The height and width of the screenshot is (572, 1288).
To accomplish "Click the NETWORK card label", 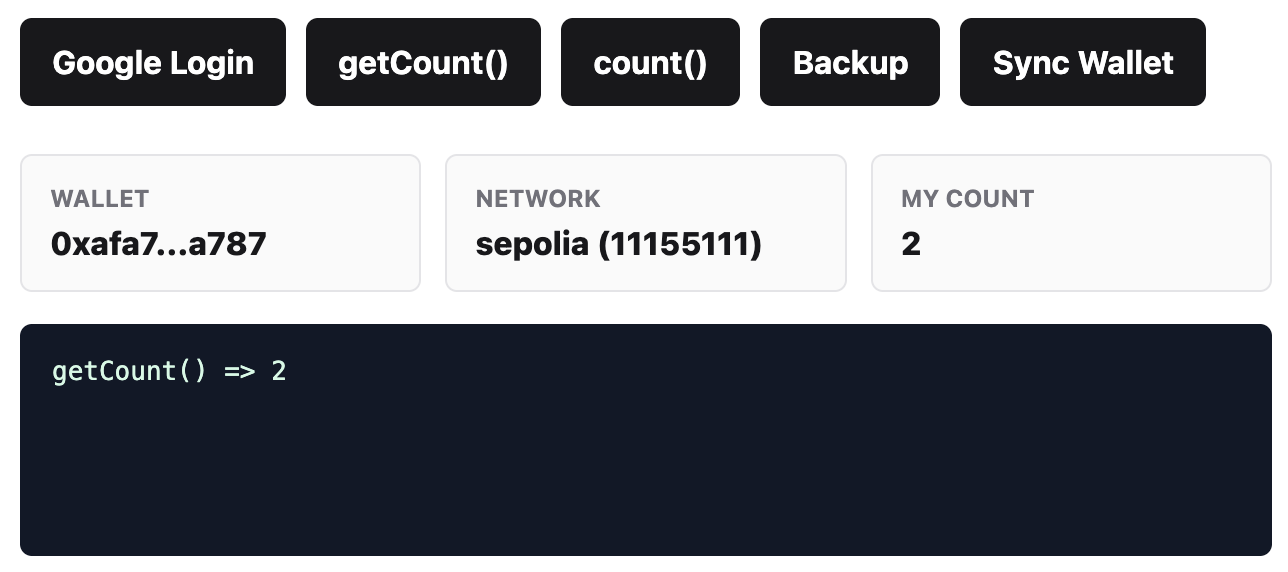I will (538, 199).
